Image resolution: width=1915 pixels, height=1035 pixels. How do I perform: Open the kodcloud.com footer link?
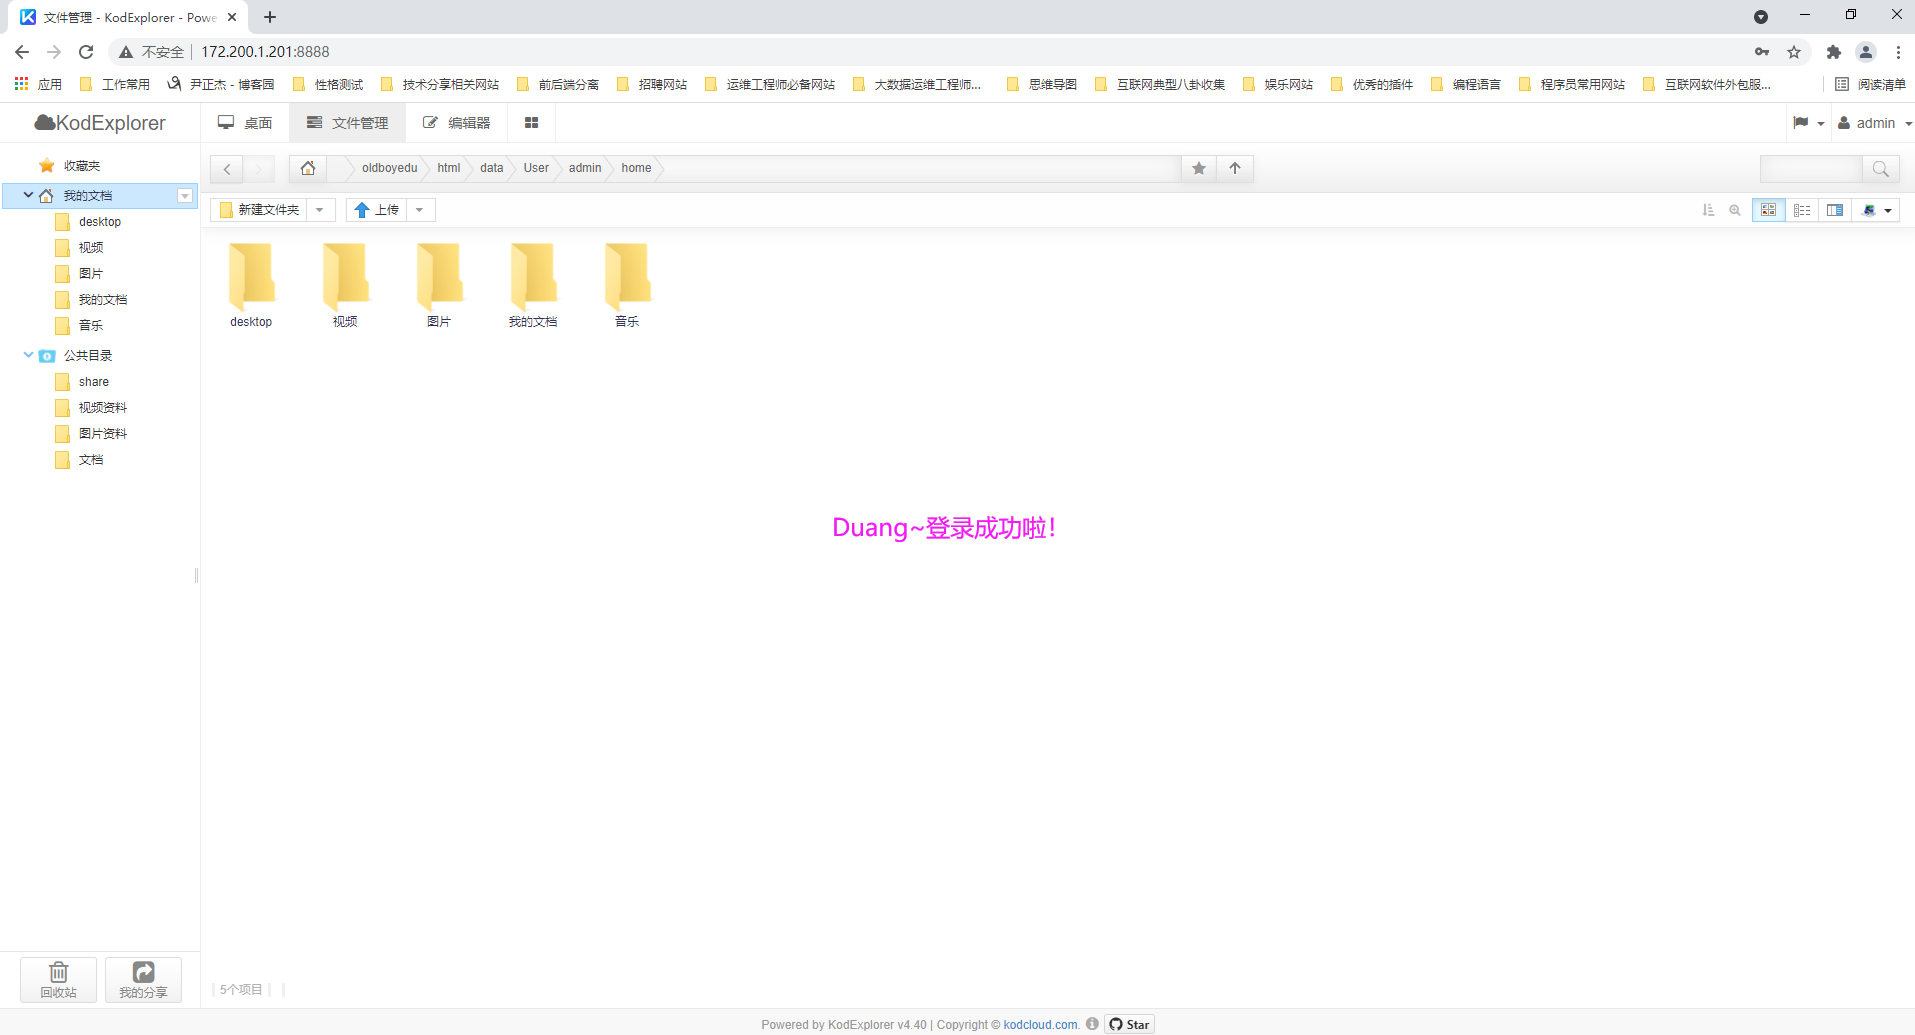pos(1040,1024)
